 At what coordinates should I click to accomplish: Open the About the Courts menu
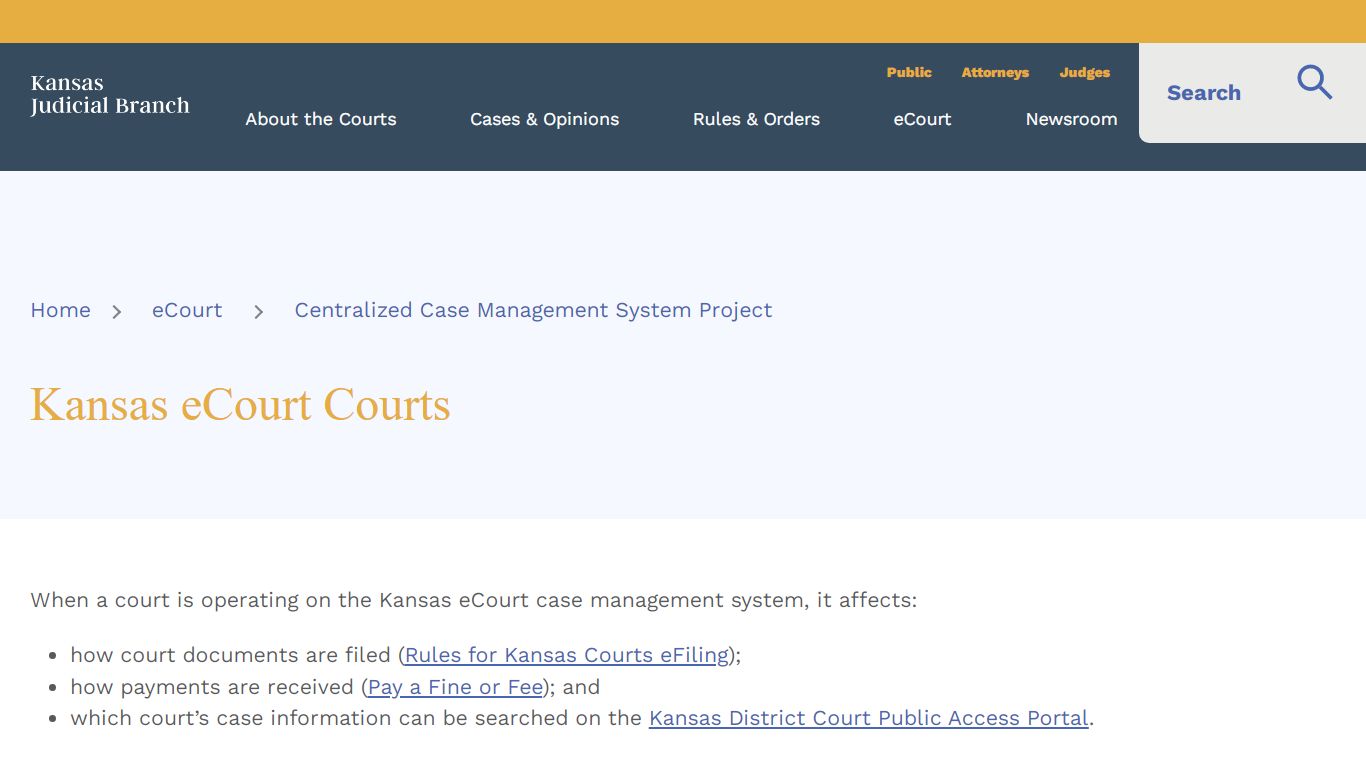pos(321,119)
